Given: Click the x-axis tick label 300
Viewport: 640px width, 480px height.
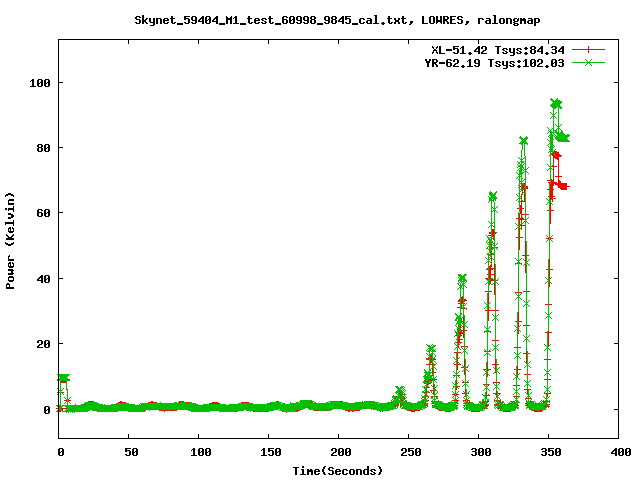Looking at the screenshot, I should point(481,452).
